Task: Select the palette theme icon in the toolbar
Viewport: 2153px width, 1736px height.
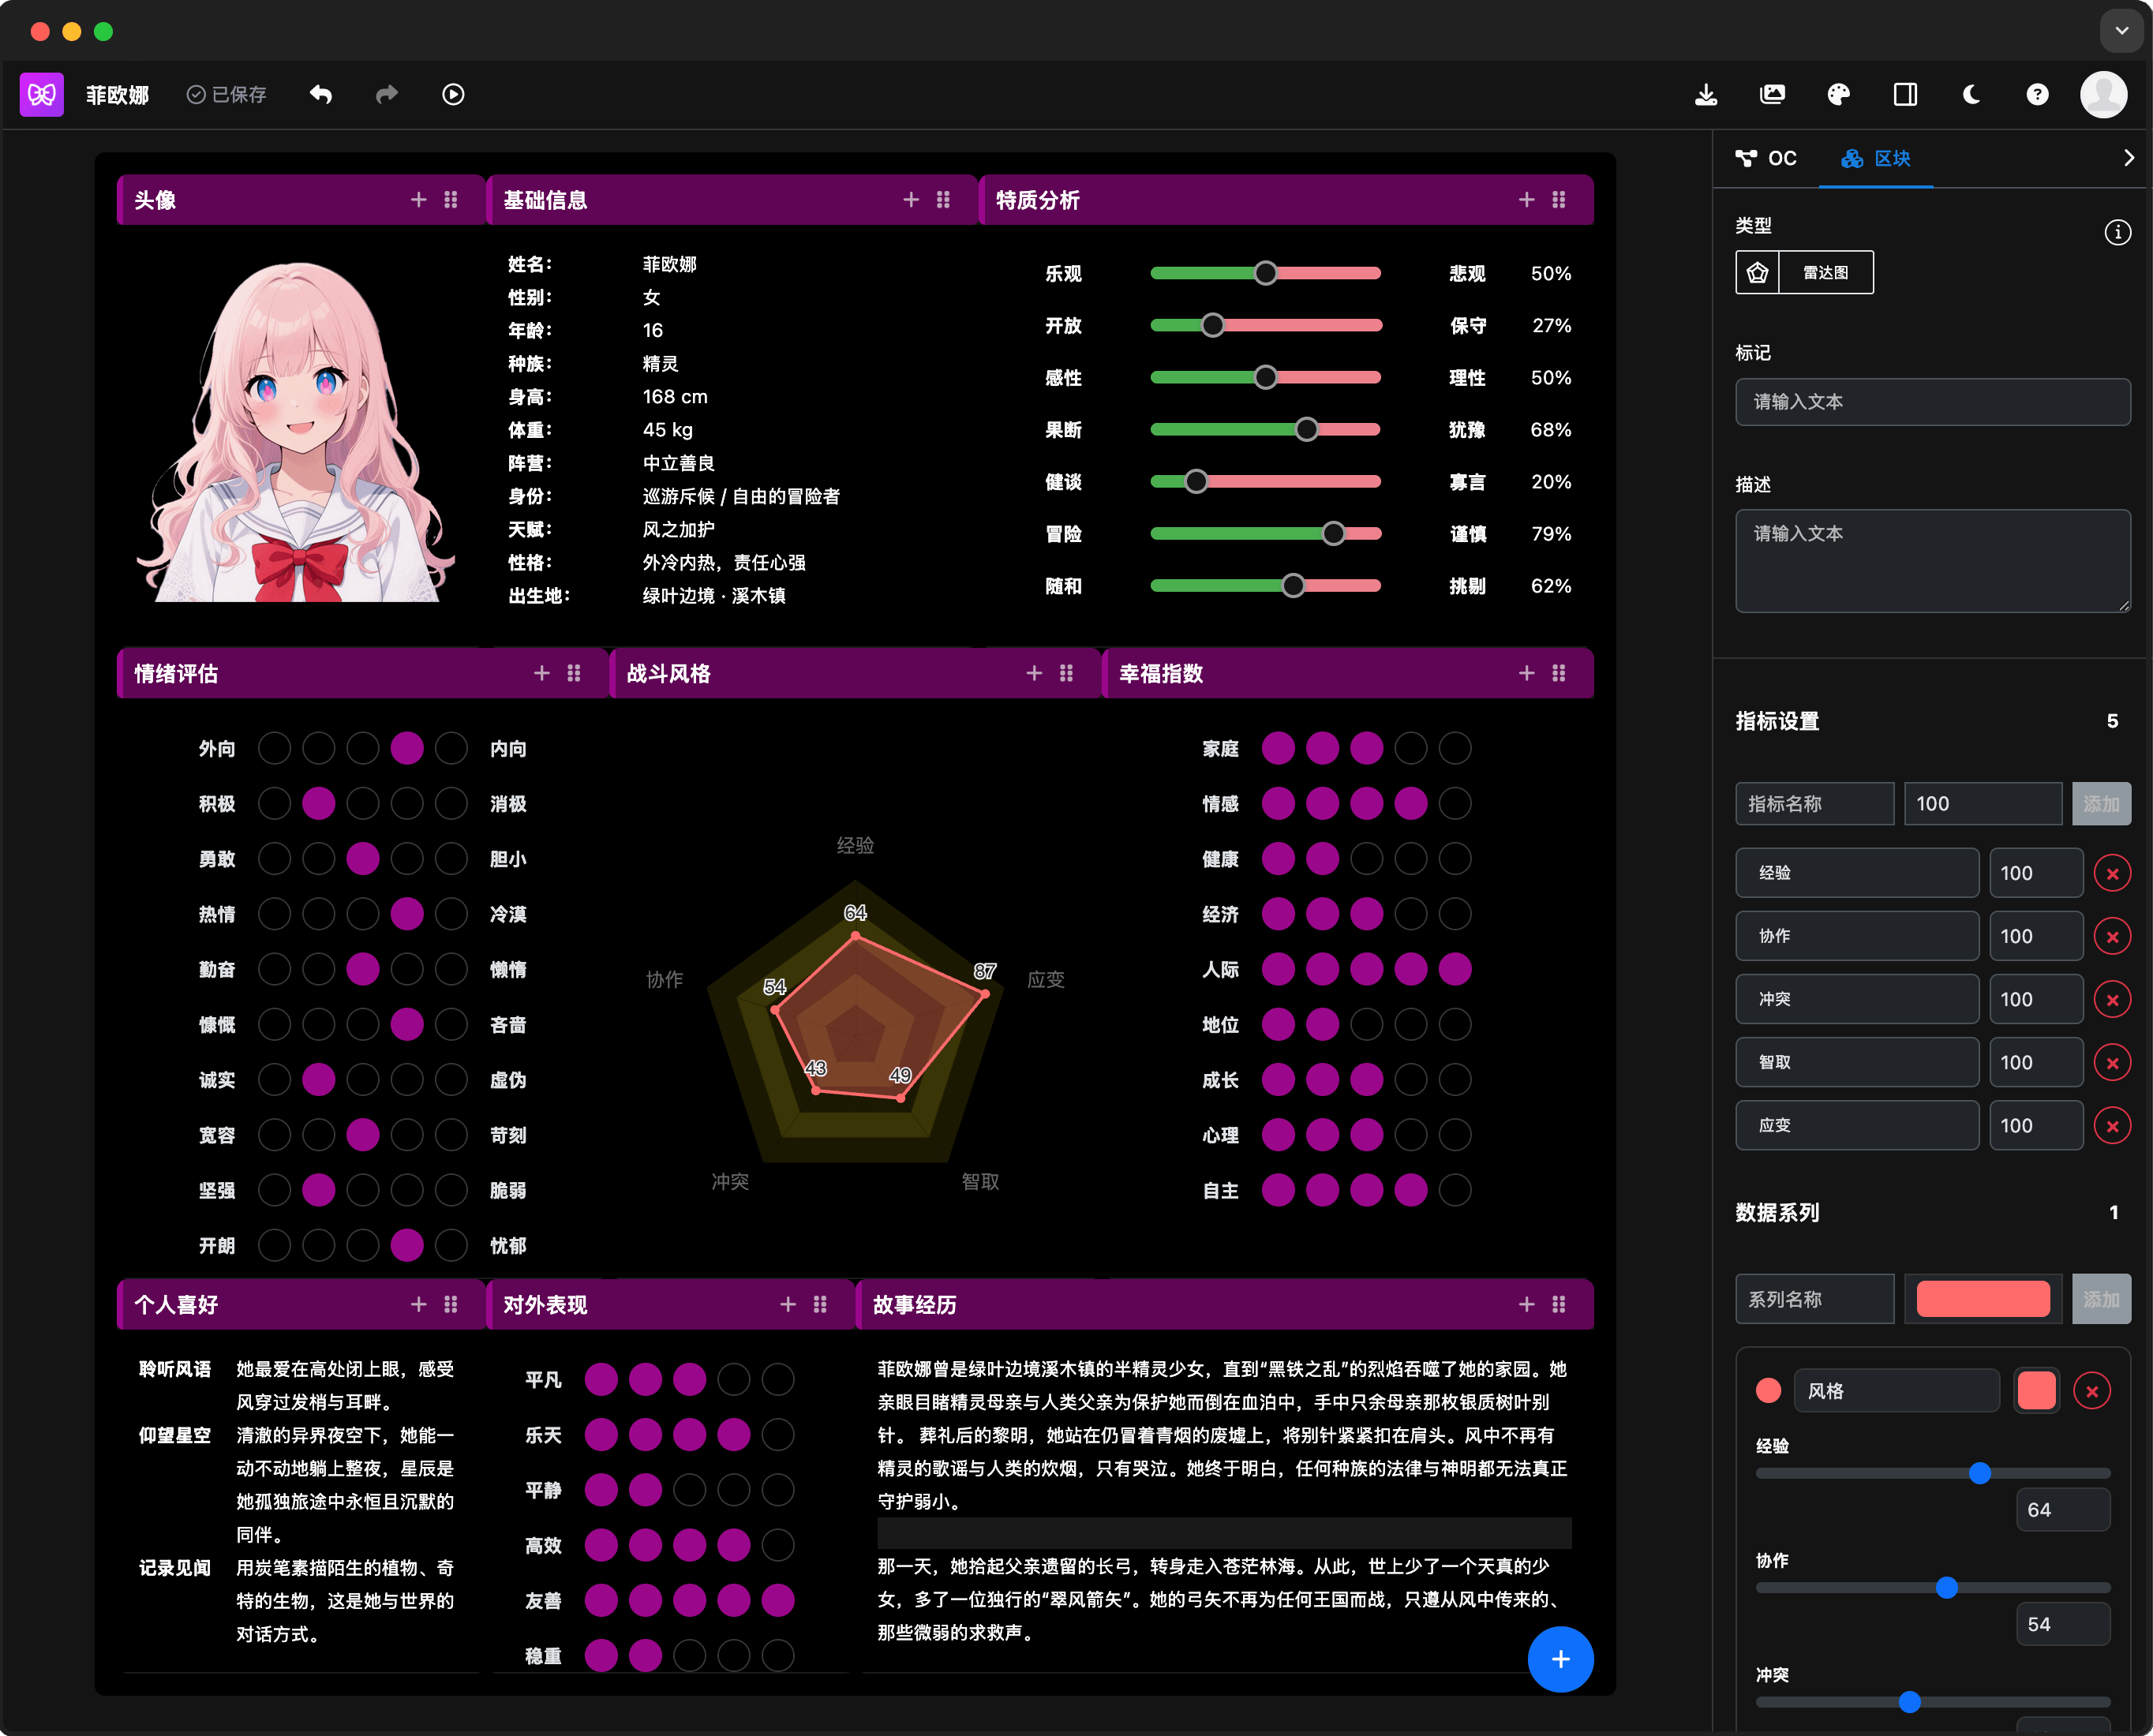Action: [1838, 94]
